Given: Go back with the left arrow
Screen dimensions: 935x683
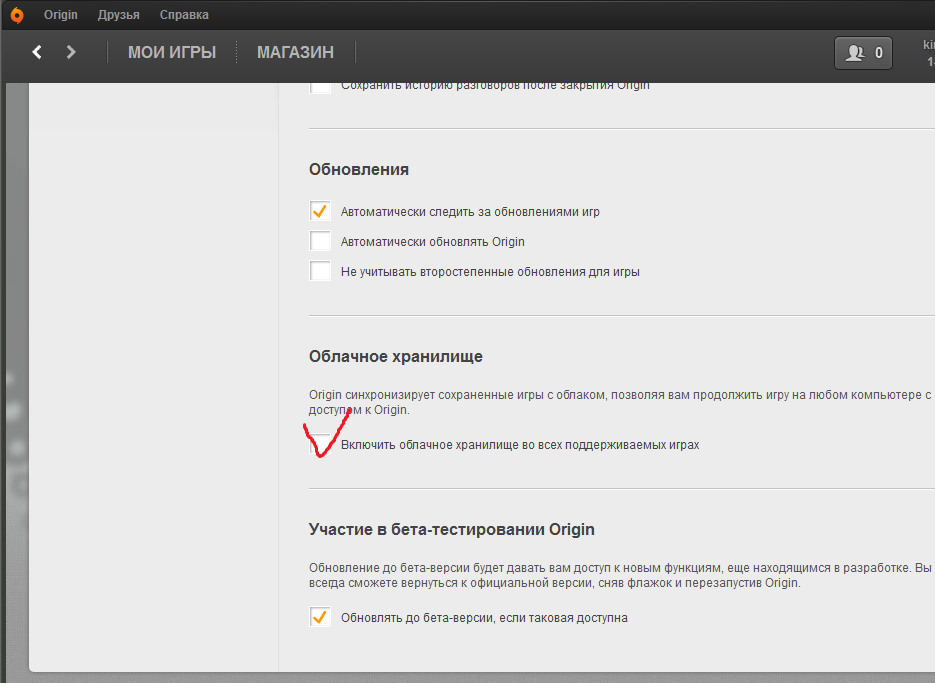Looking at the screenshot, I should point(37,52).
